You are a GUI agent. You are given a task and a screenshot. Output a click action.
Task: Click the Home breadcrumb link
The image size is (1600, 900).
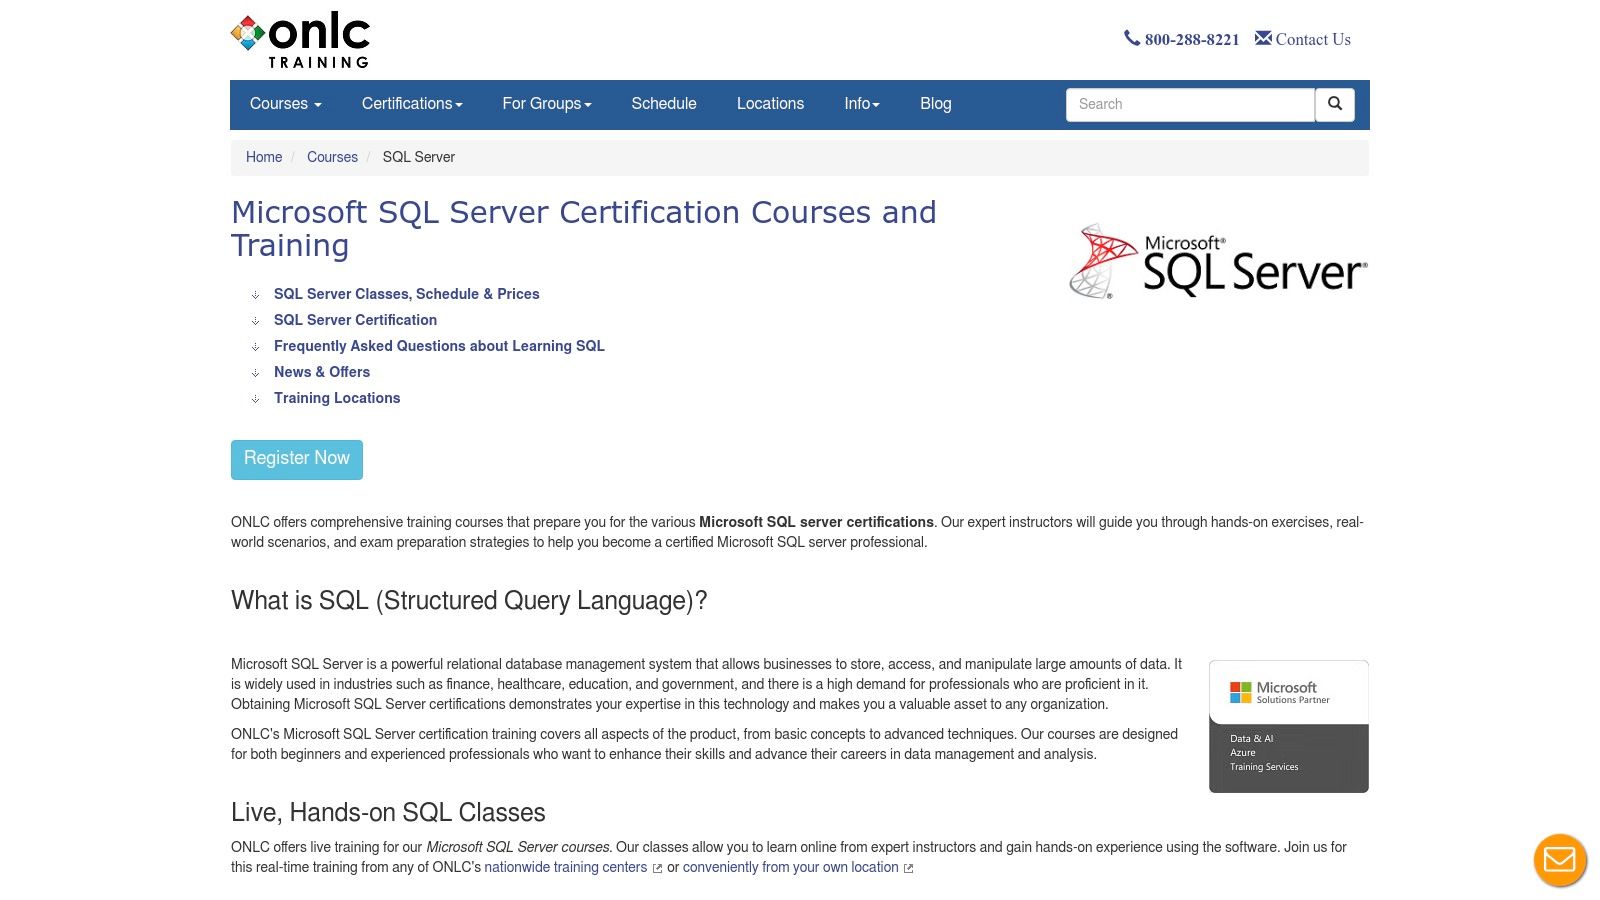[x=264, y=157]
